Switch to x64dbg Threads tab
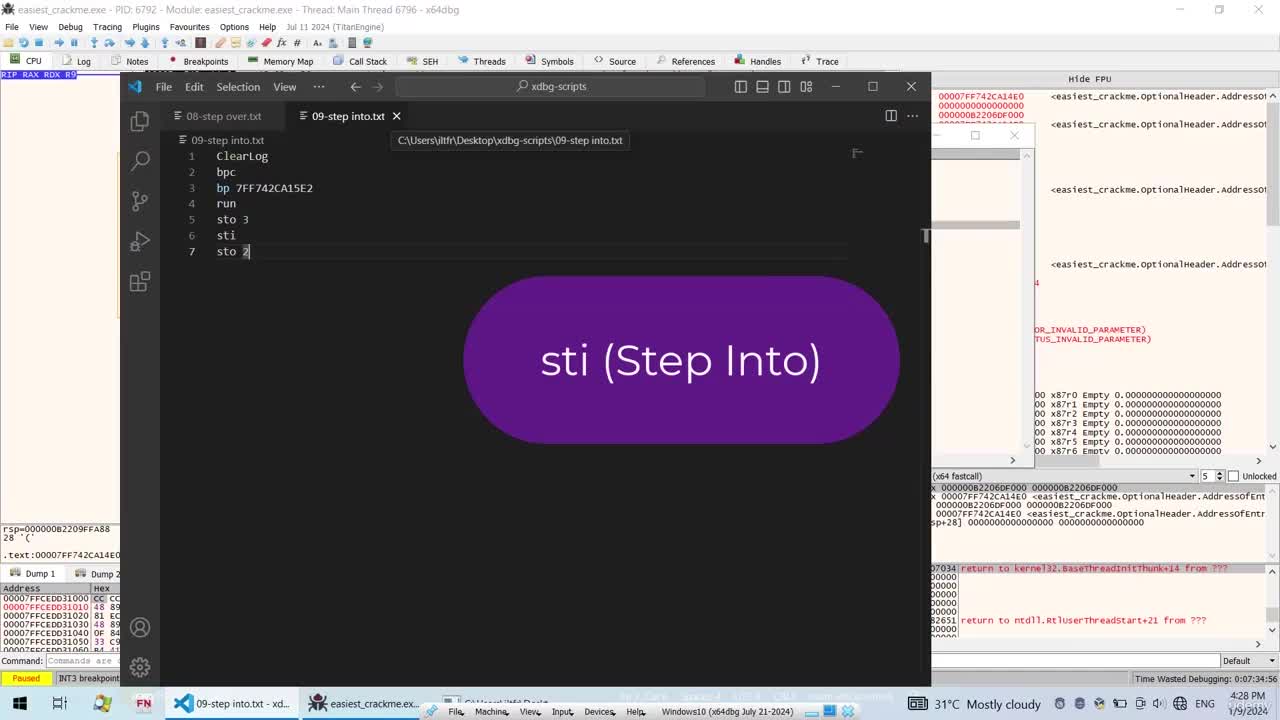The height and width of the screenshot is (720, 1280). pos(481,61)
